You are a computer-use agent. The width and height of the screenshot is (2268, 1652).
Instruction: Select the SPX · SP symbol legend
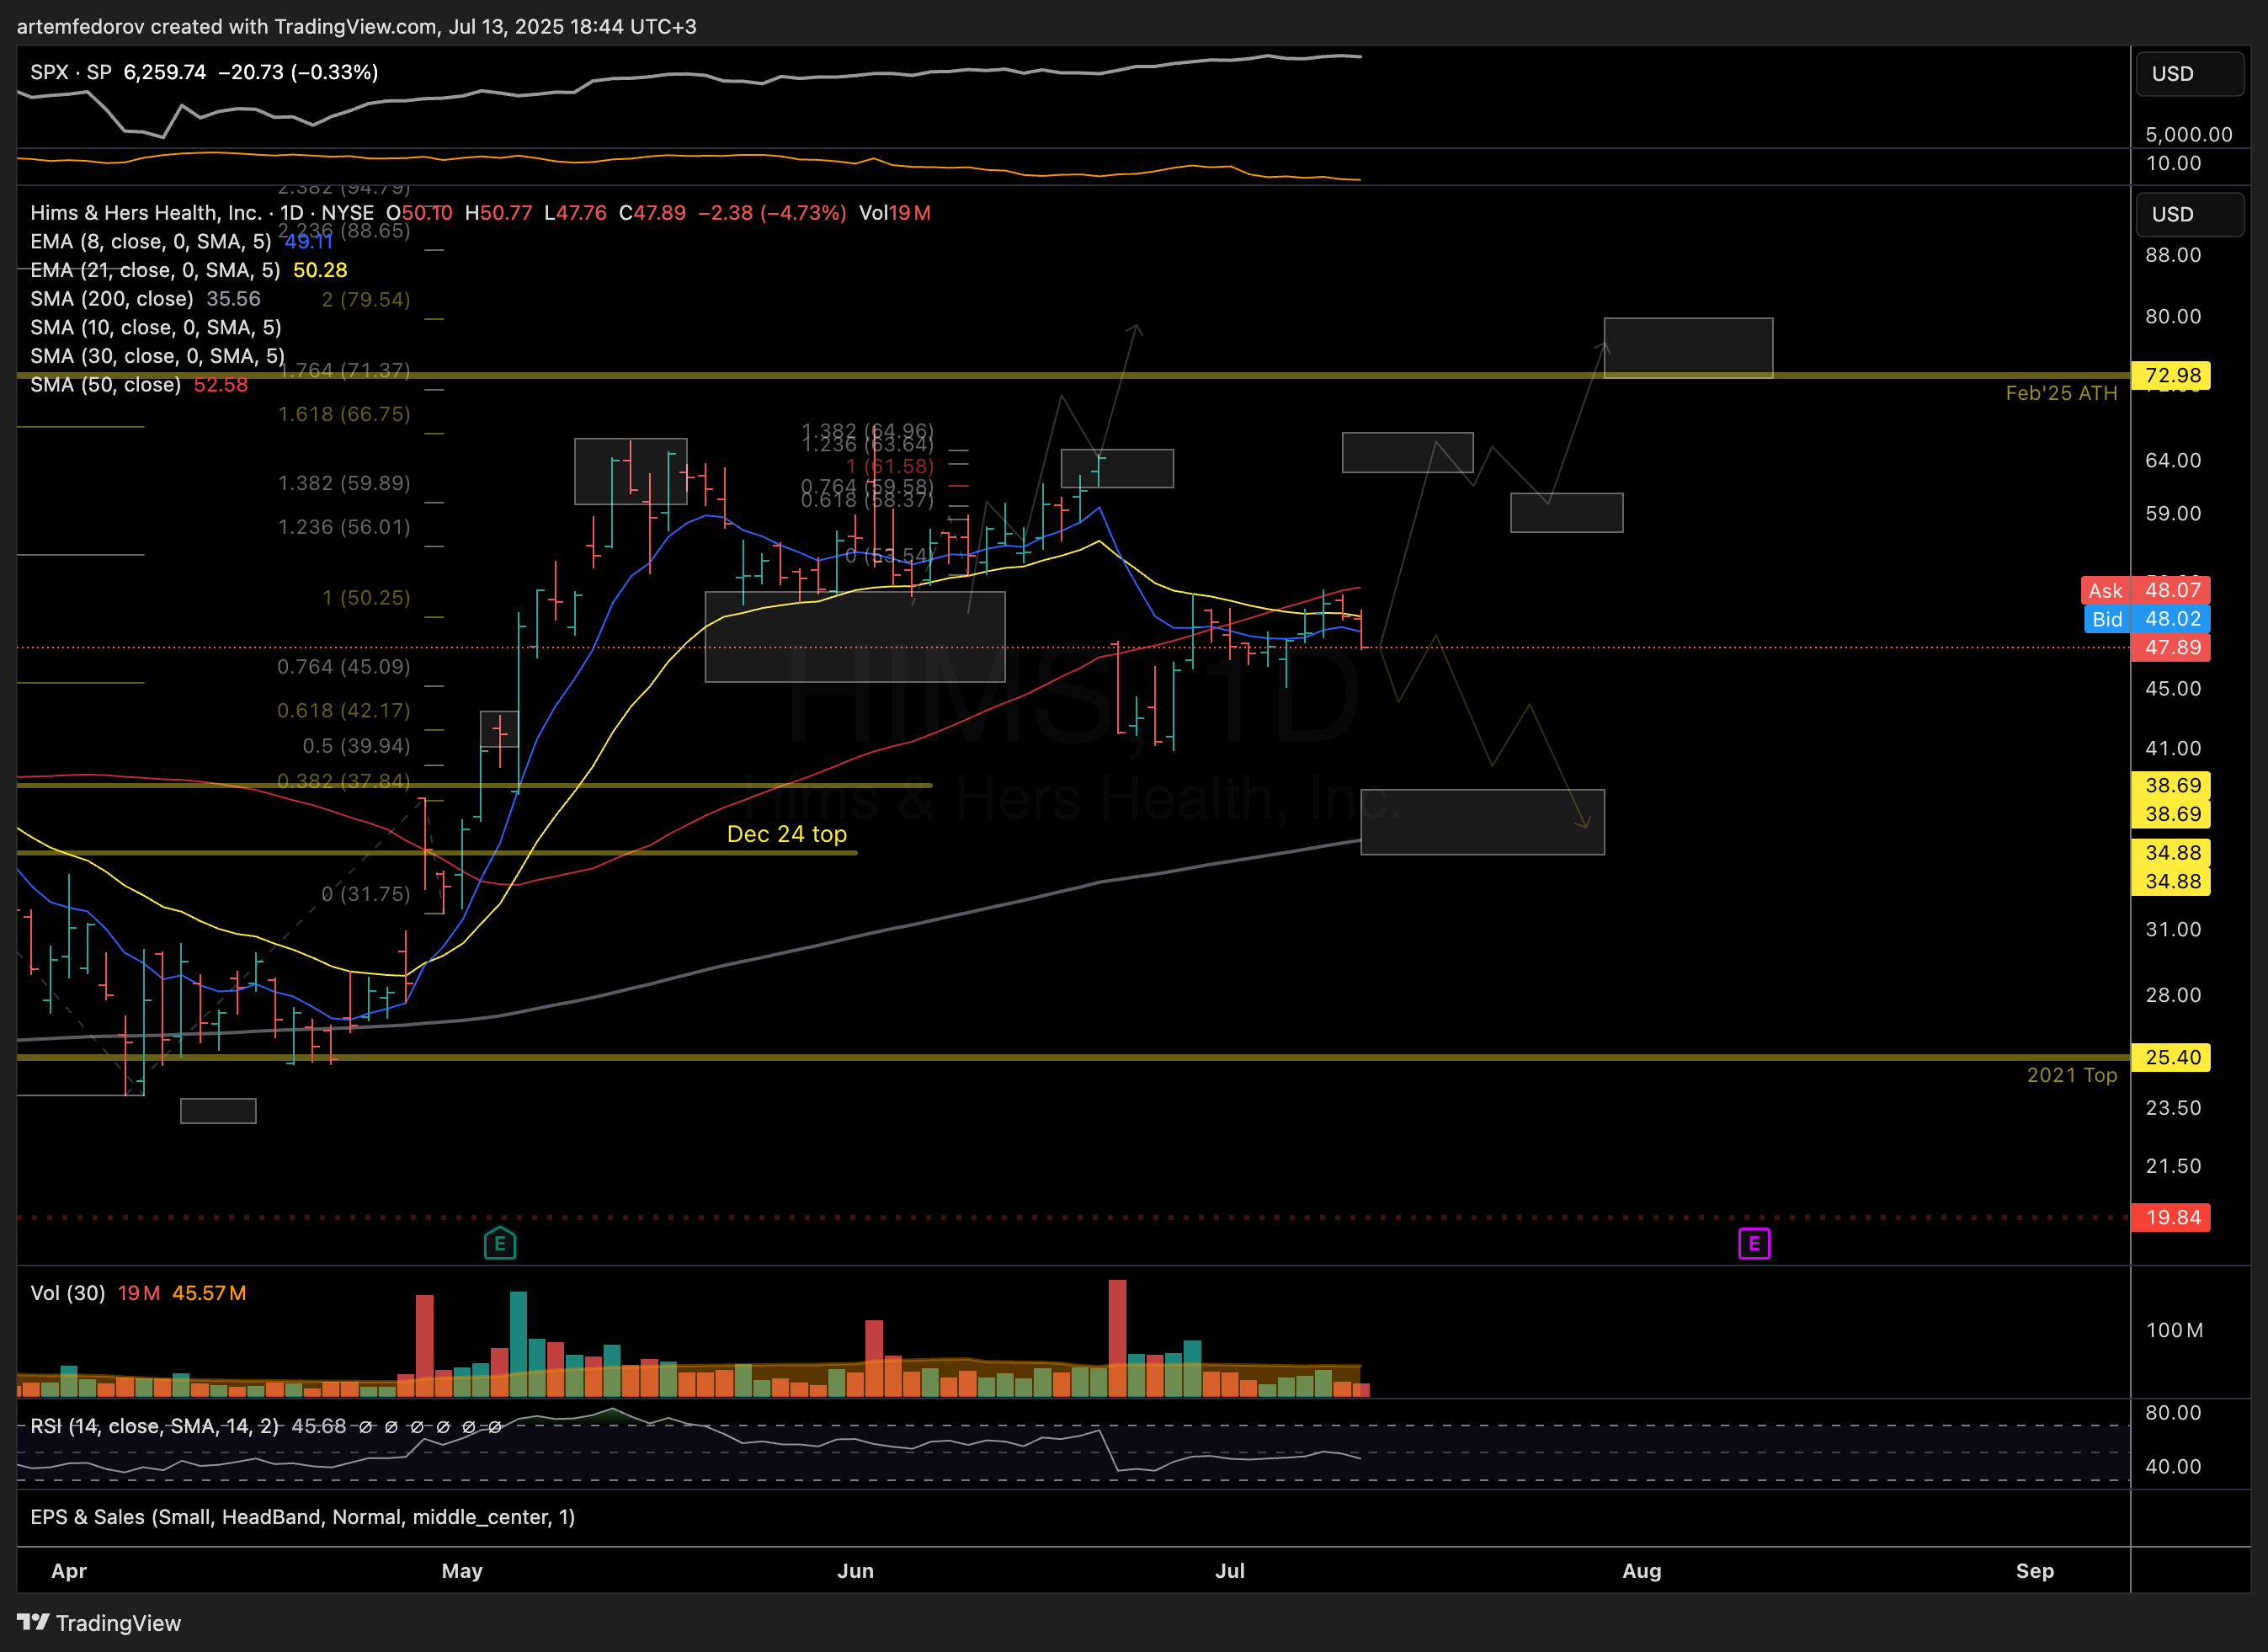click(71, 72)
